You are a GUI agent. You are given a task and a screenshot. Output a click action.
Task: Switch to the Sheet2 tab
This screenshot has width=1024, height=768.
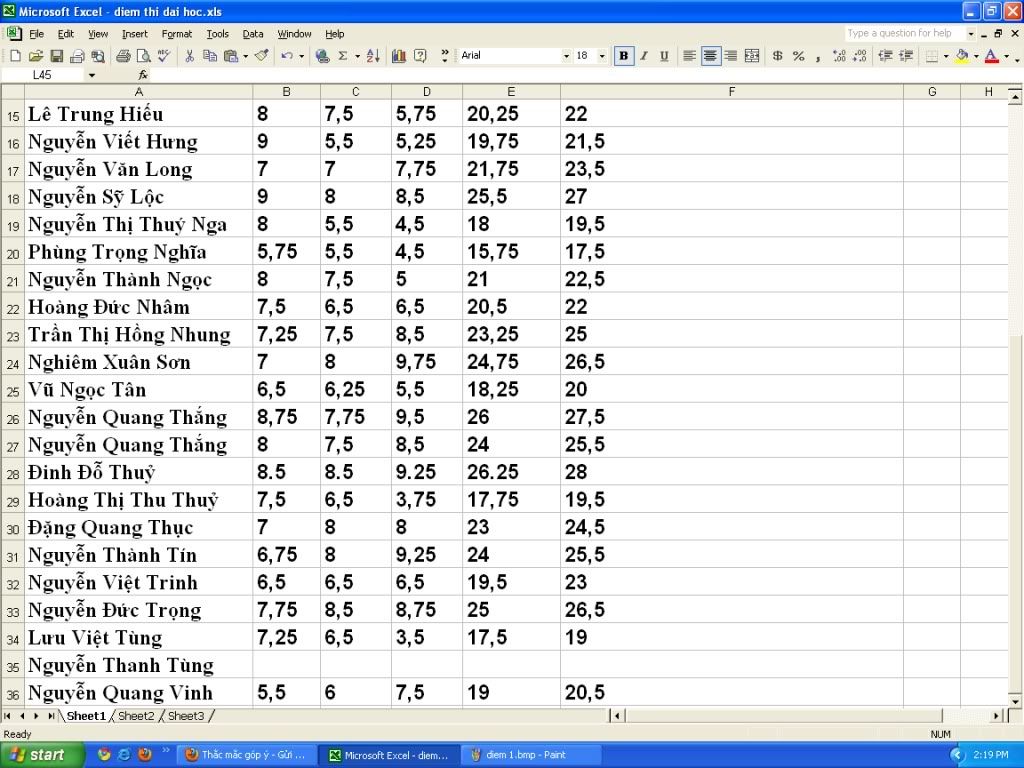coord(136,716)
